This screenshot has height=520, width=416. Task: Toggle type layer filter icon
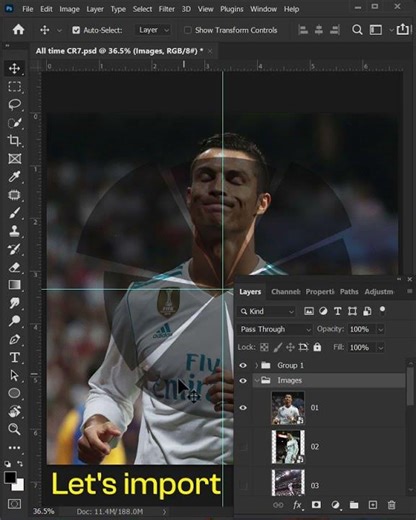(338, 311)
